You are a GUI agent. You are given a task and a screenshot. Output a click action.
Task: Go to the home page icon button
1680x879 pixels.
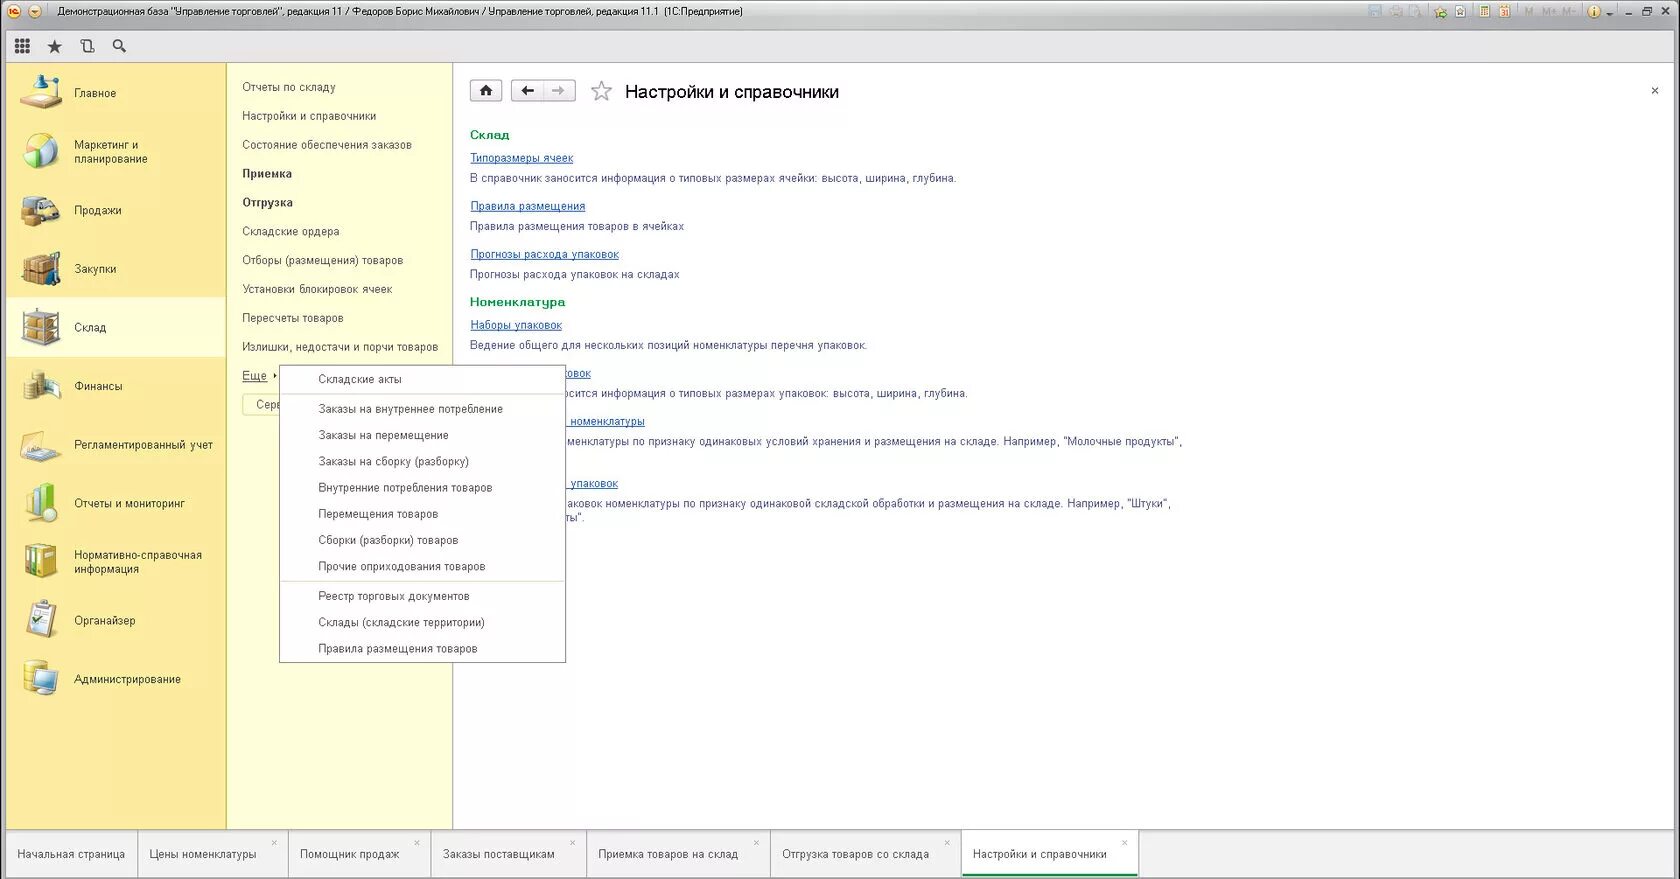(x=486, y=91)
